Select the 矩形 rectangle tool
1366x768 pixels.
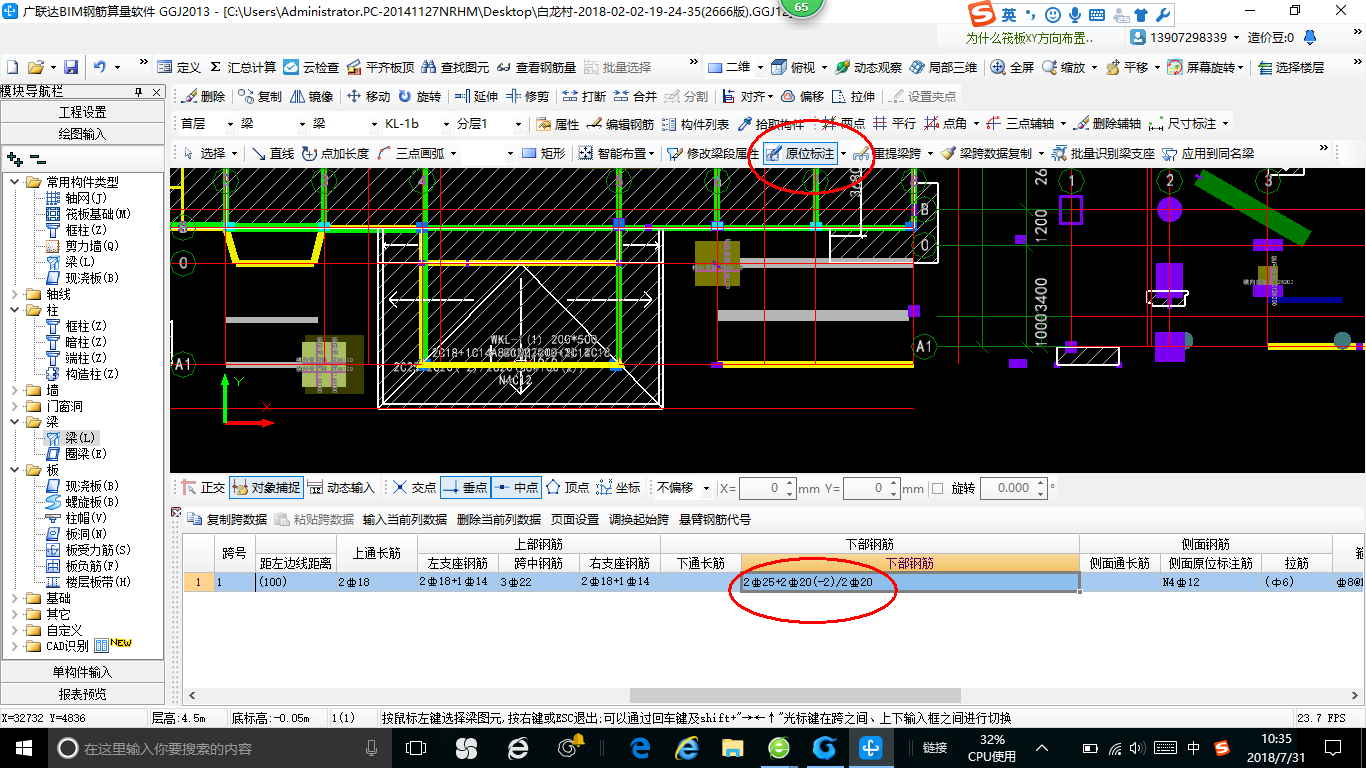544,153
